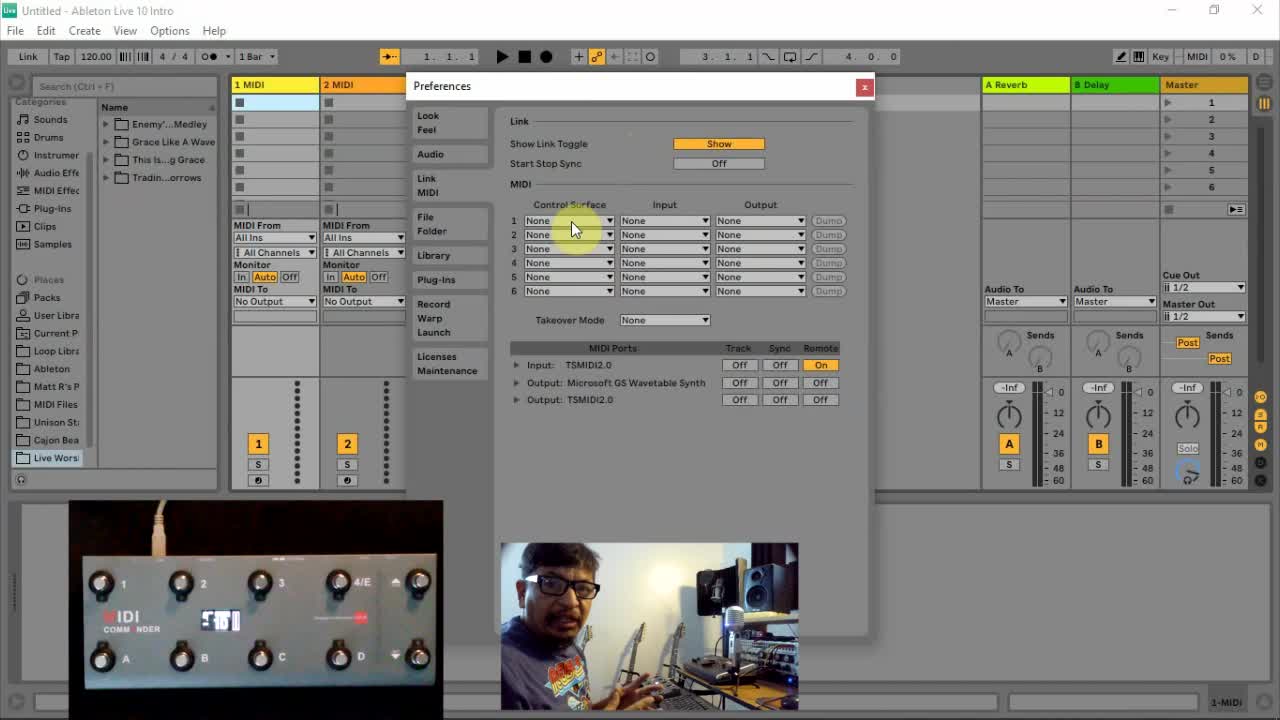Open the Create menu
1280x720 pixels.
pos(84,31)
